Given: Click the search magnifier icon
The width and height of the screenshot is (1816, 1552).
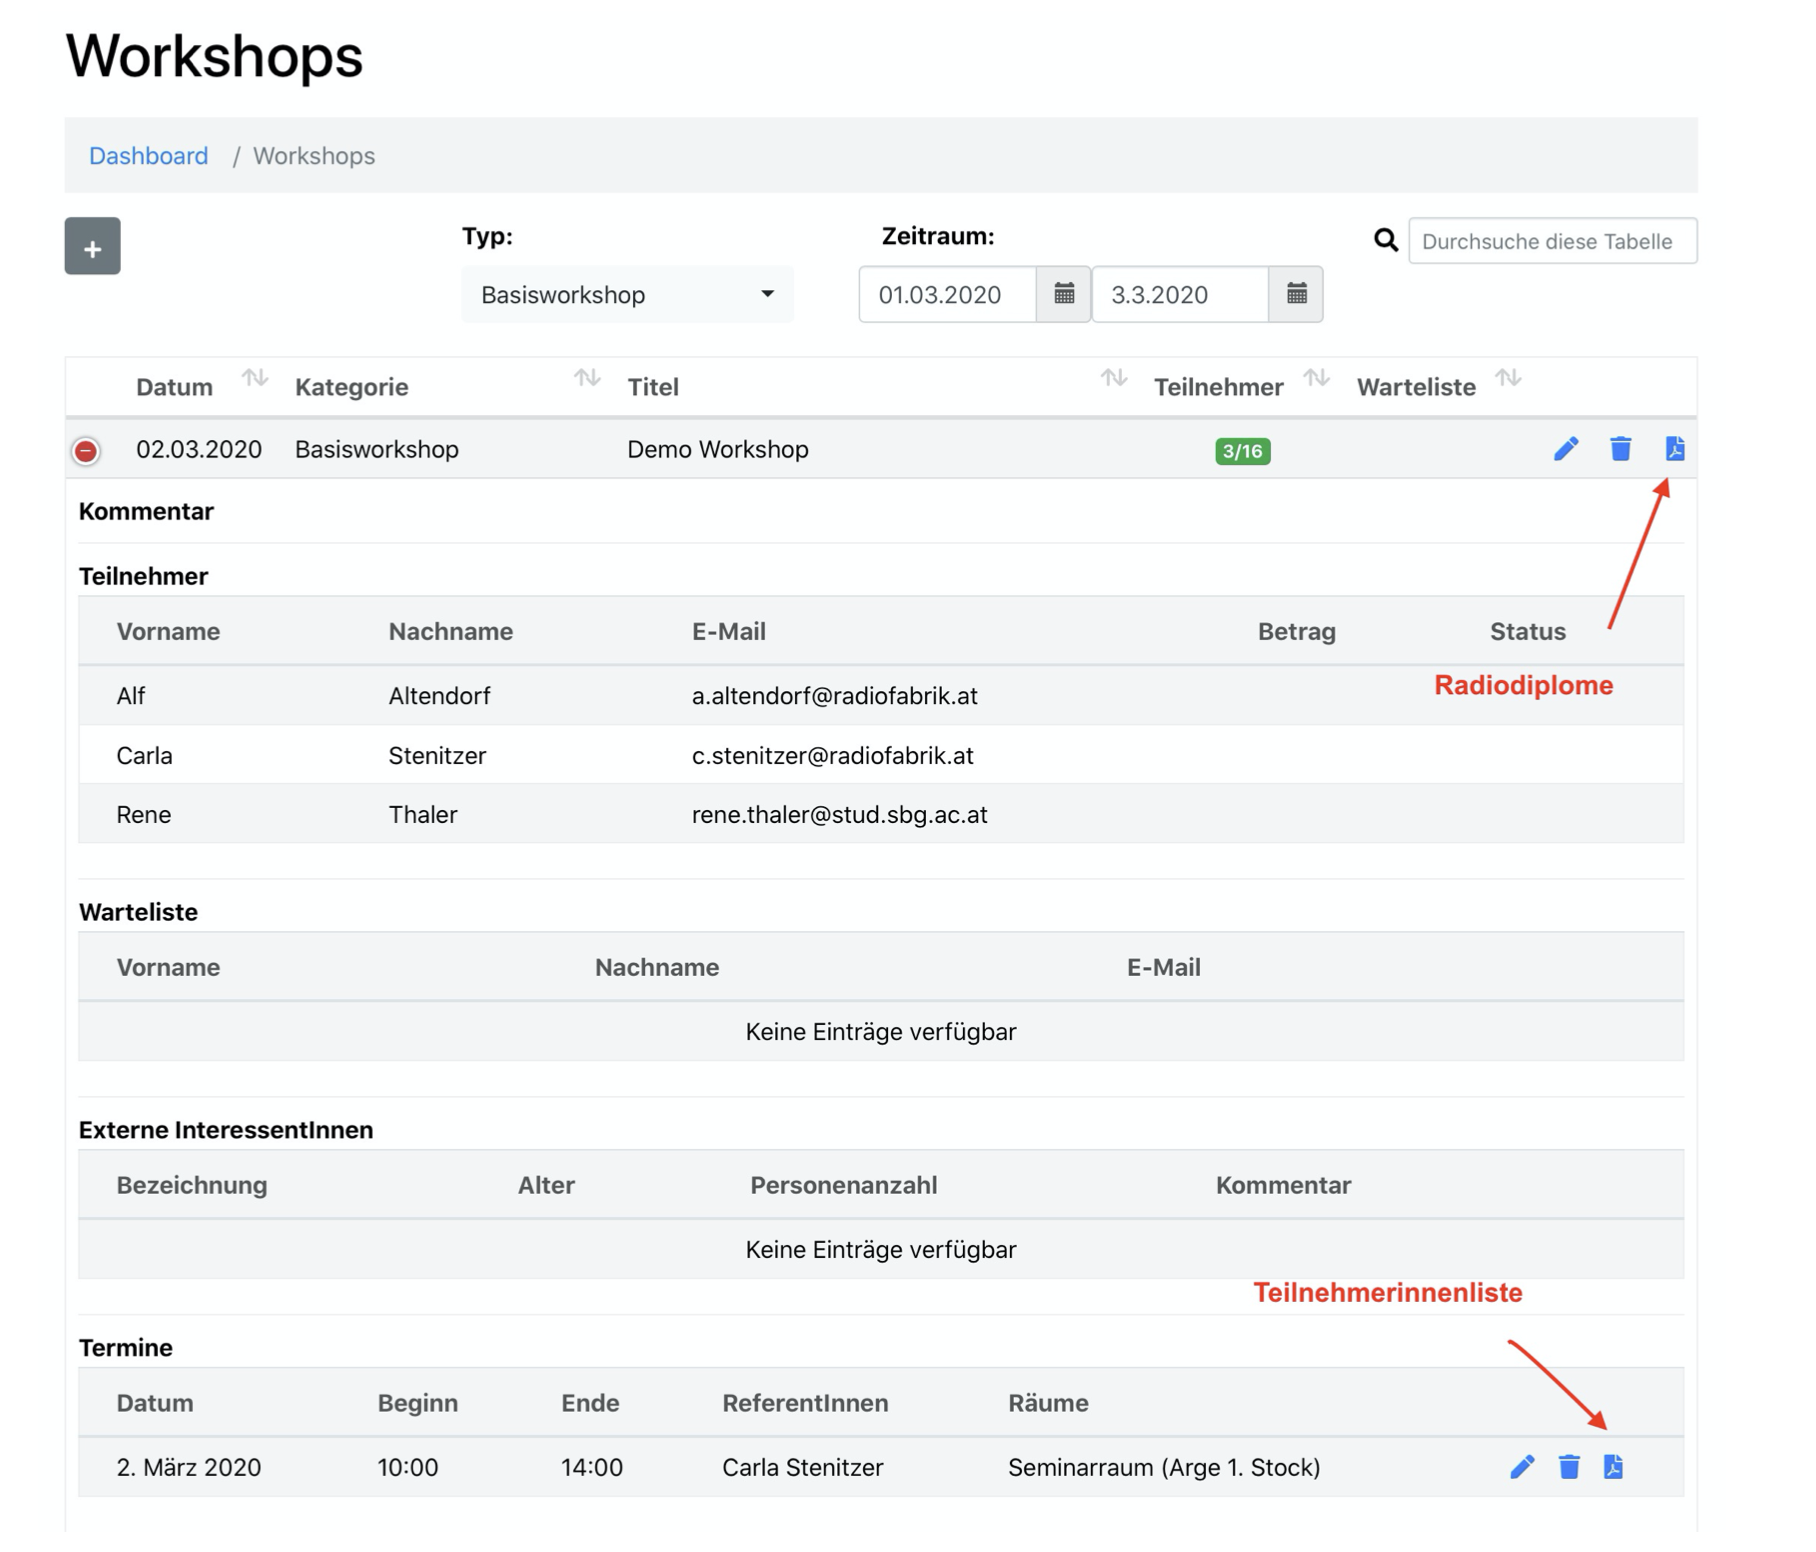Looking at the screenshot, I should point(1385,240).
